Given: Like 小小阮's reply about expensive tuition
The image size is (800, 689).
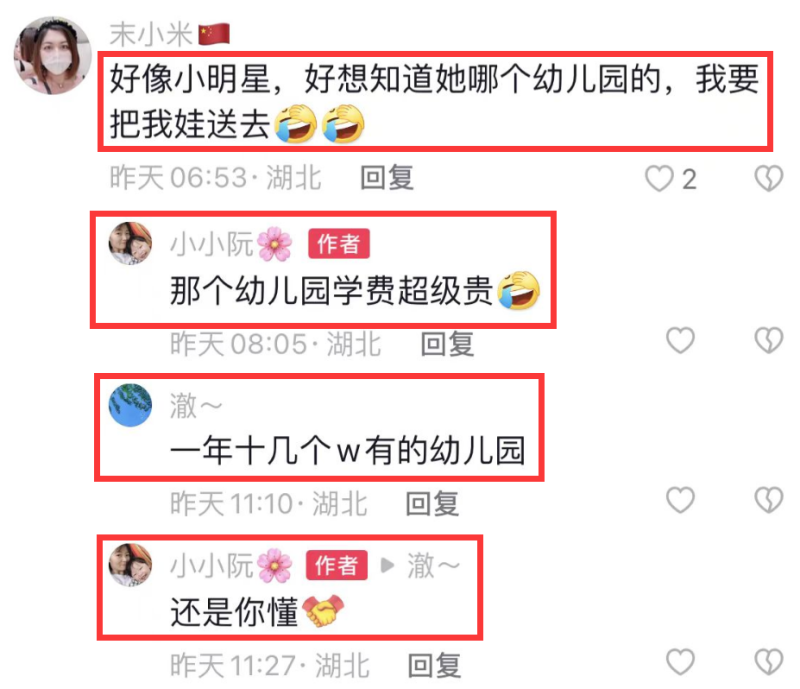Looking at the screenshot, I should (x=680, y=340).
